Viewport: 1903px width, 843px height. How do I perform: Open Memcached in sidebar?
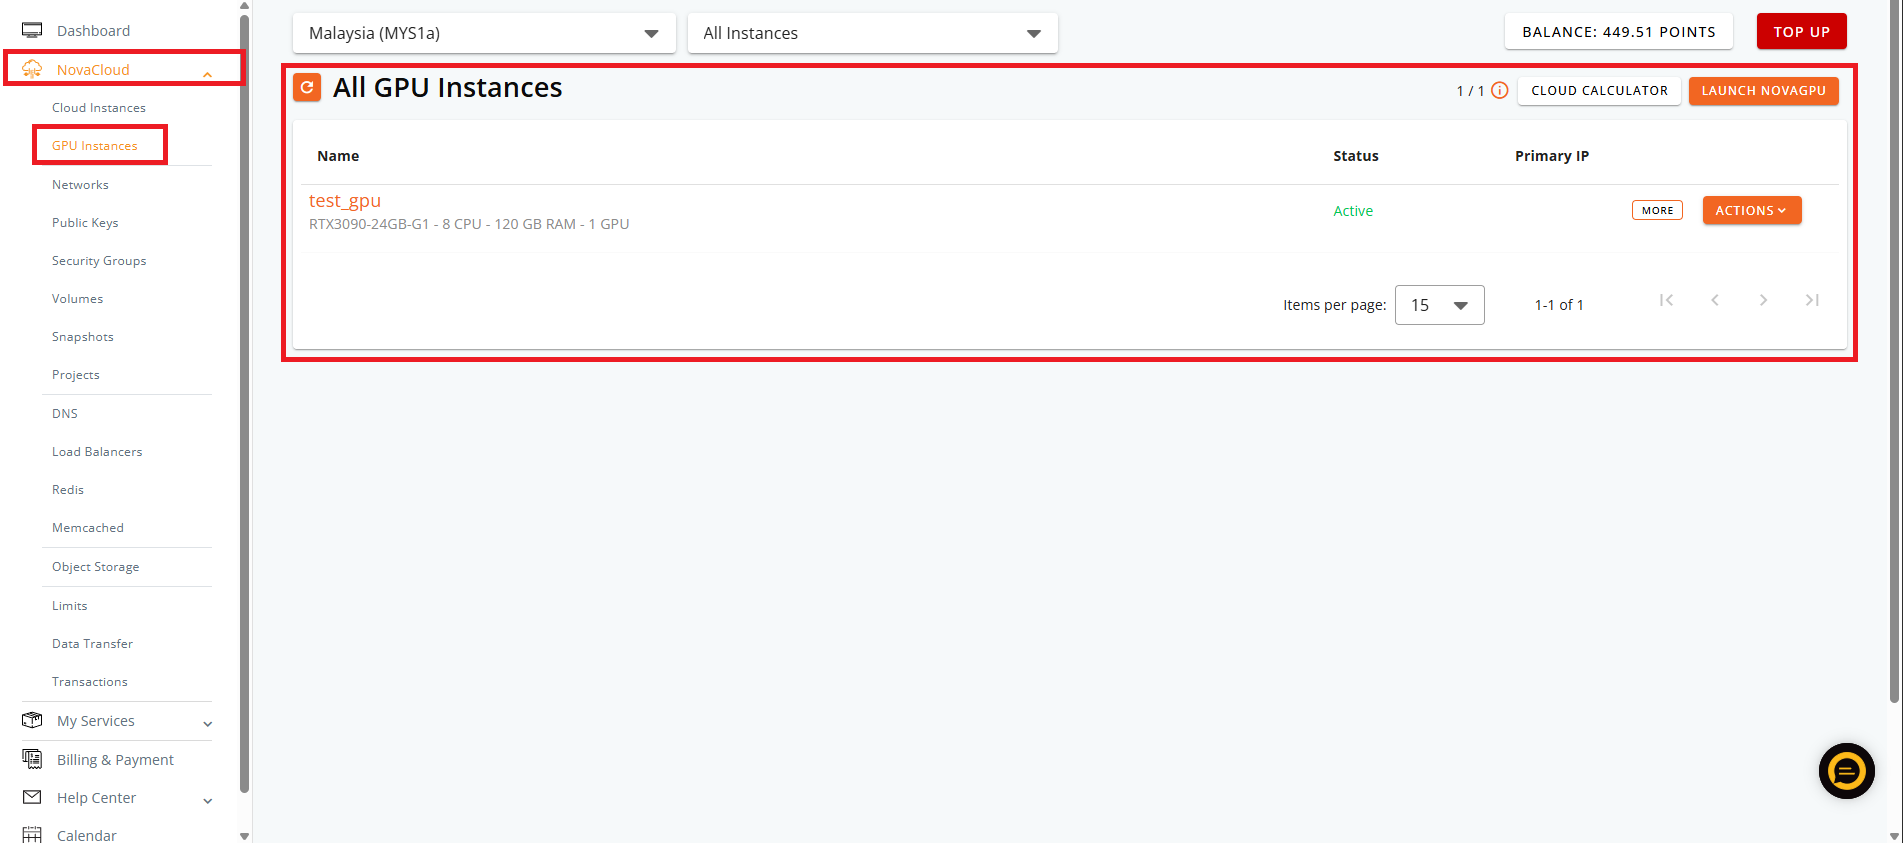88,528
